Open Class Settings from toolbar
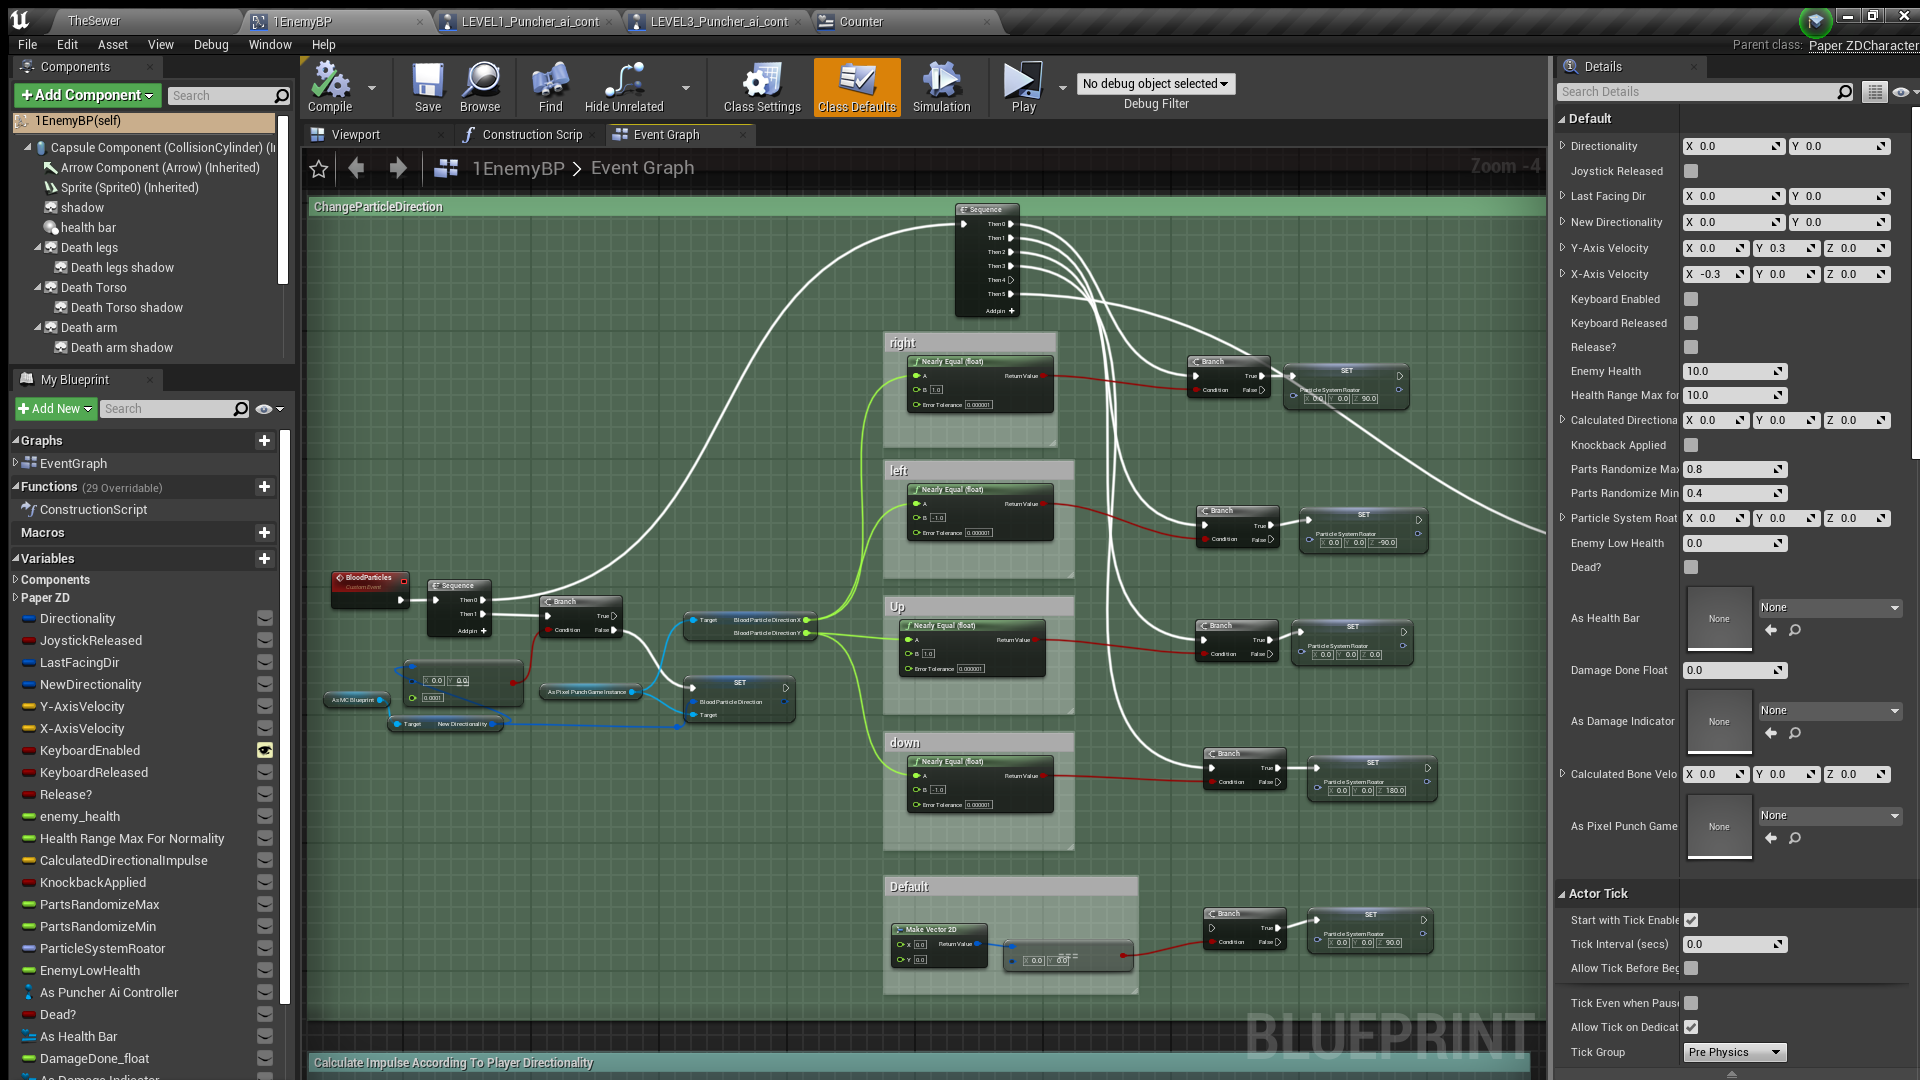Viewport: 1920px width, 1080px height. pyautogui.click(x=762, y=81)
